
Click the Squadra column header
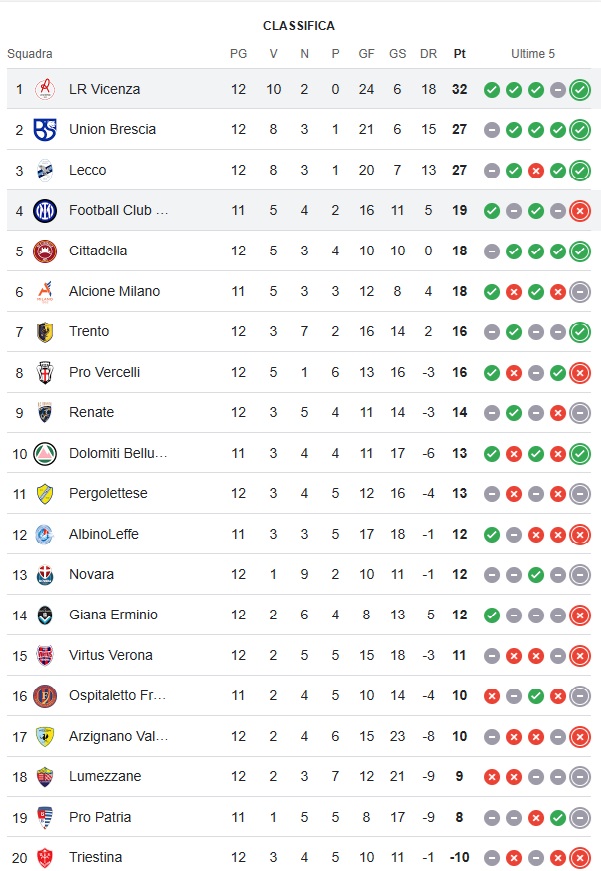tap(30, 54)
